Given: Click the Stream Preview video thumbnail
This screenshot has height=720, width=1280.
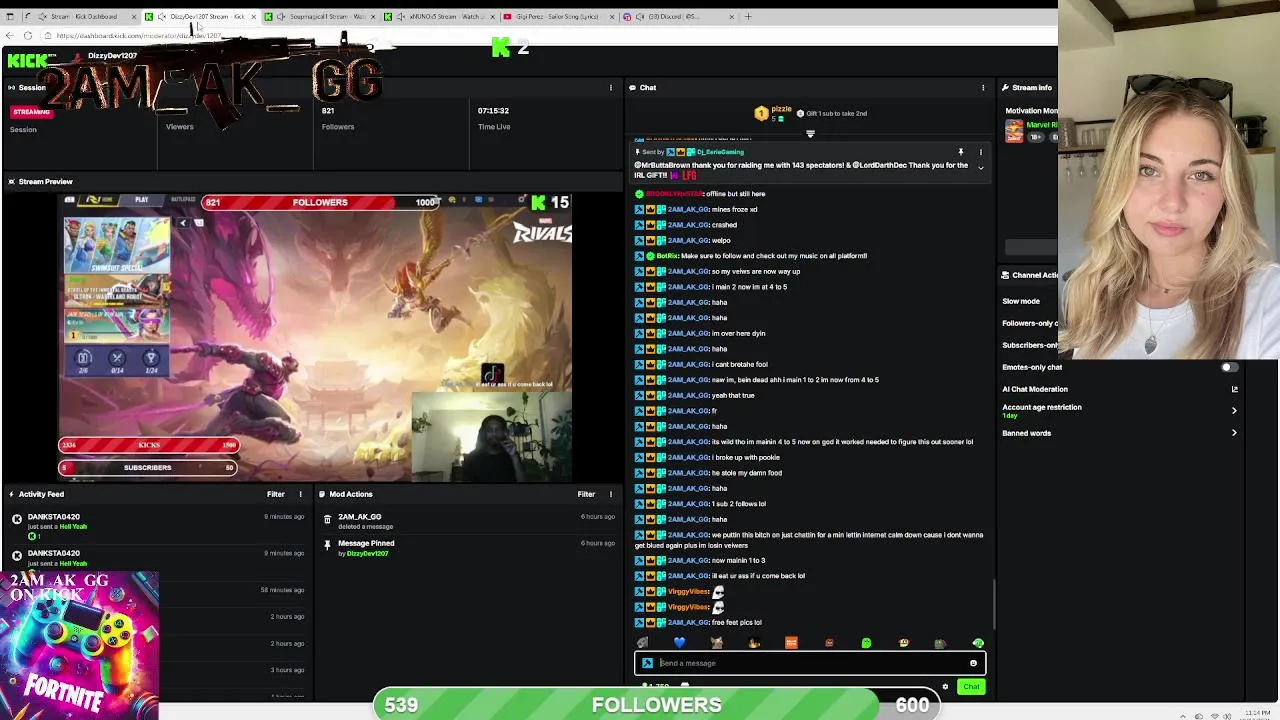Looking at the screenshot, I should pyautogui.click(x=315, y=337).
